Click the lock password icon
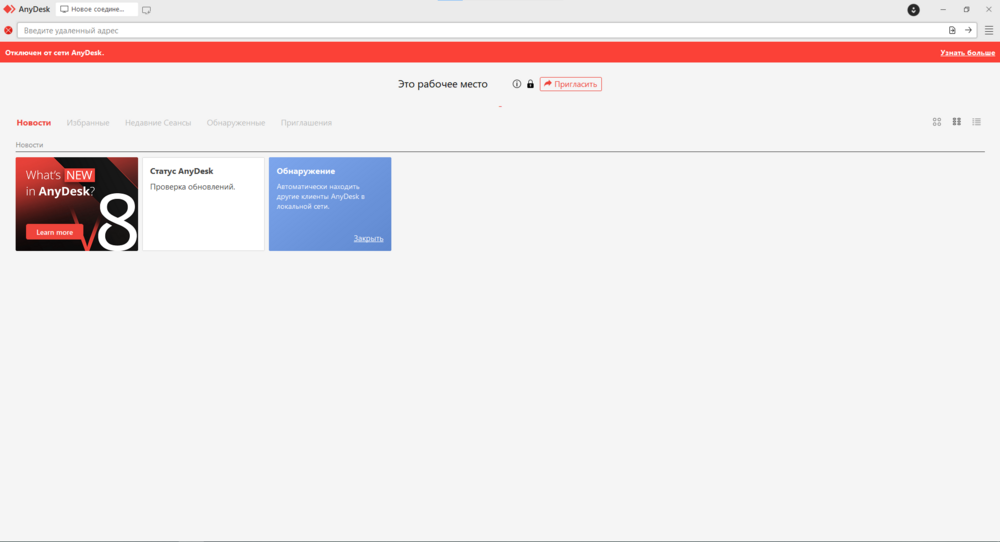This screenshot has width=1000, height=542. pos(530,84)
